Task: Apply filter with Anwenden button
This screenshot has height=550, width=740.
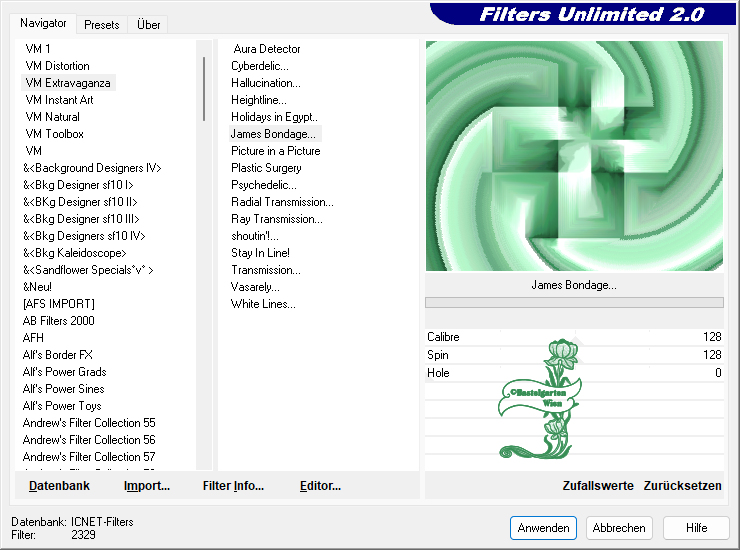Action: tap(543, 527)
